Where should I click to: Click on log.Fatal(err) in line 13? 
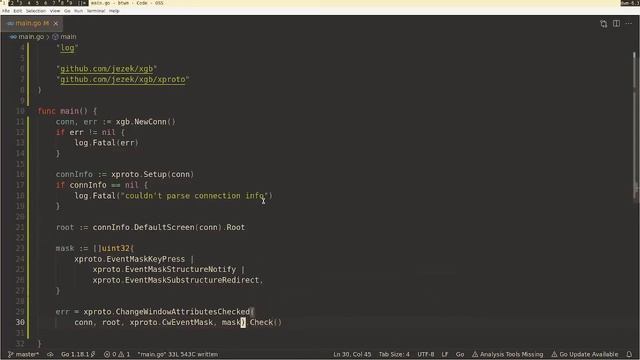(x=106, y=143)
